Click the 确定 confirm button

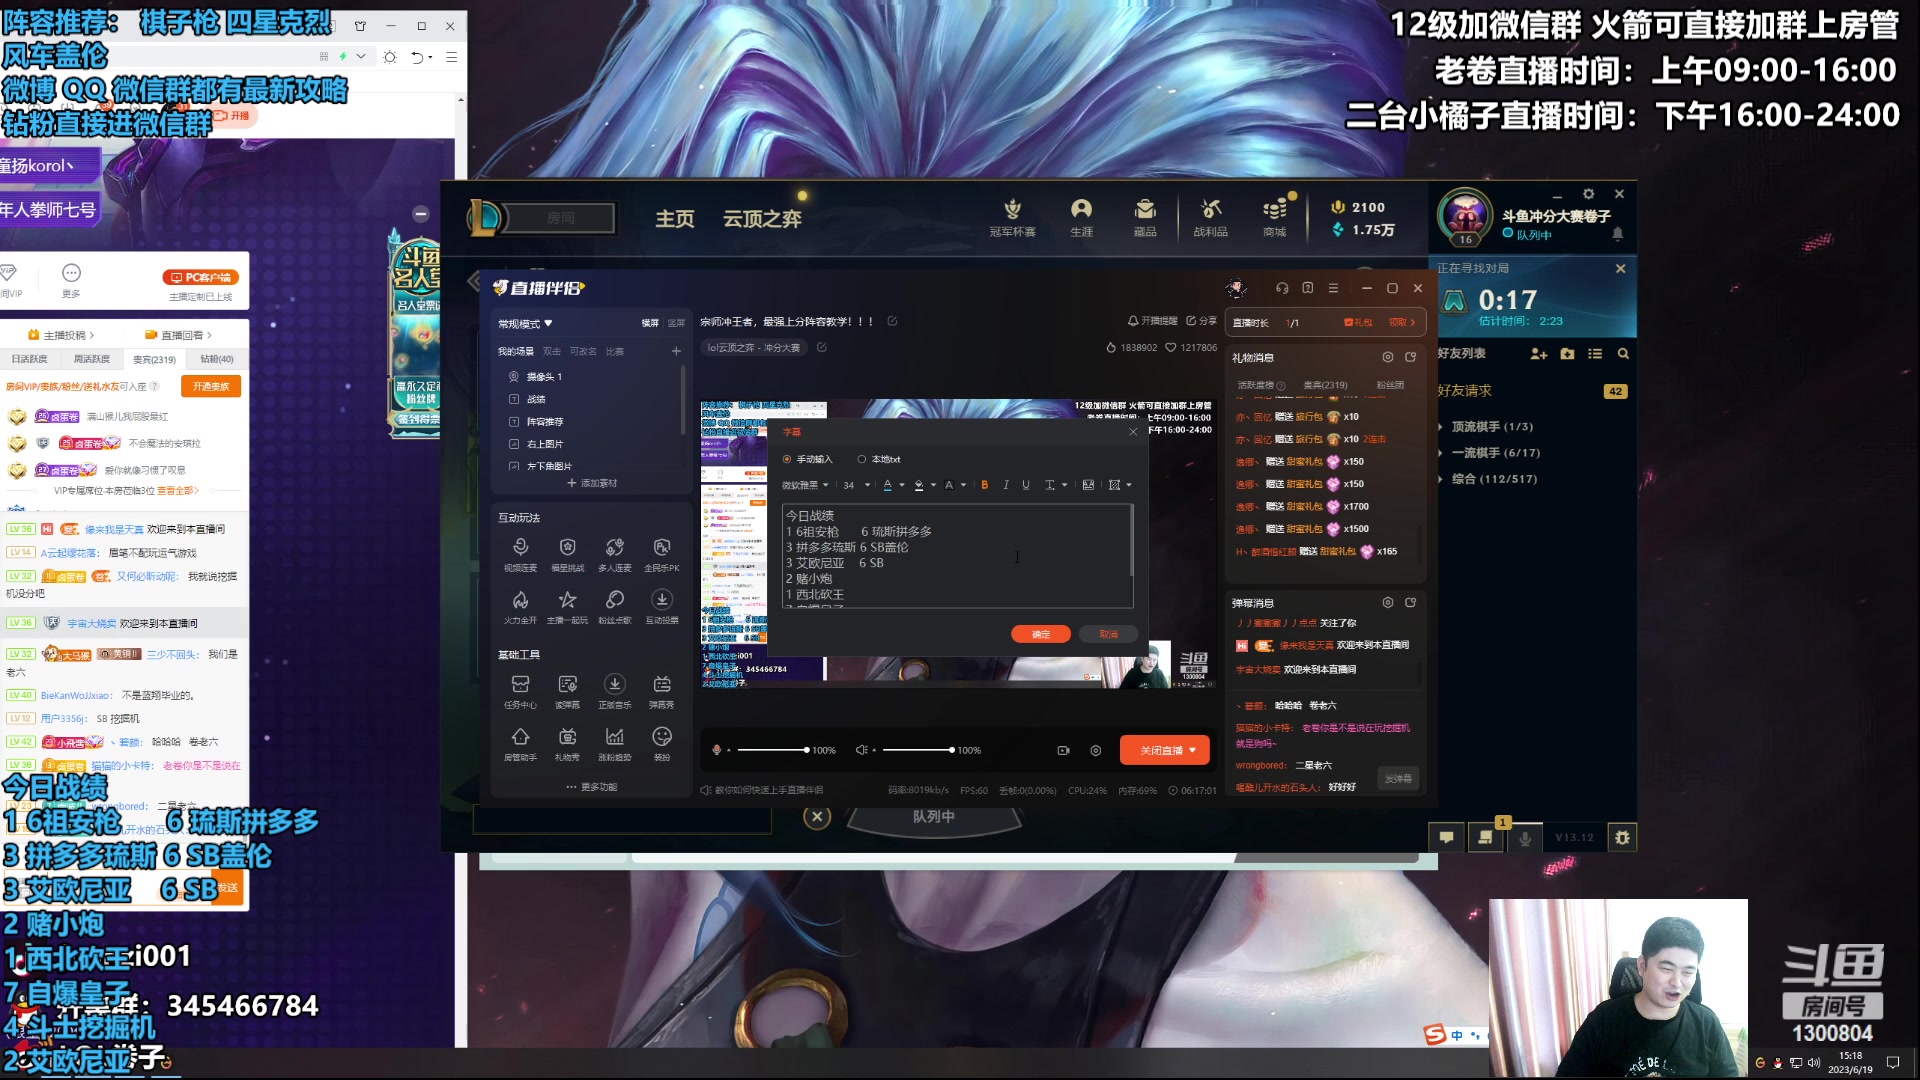[1040, 634]
